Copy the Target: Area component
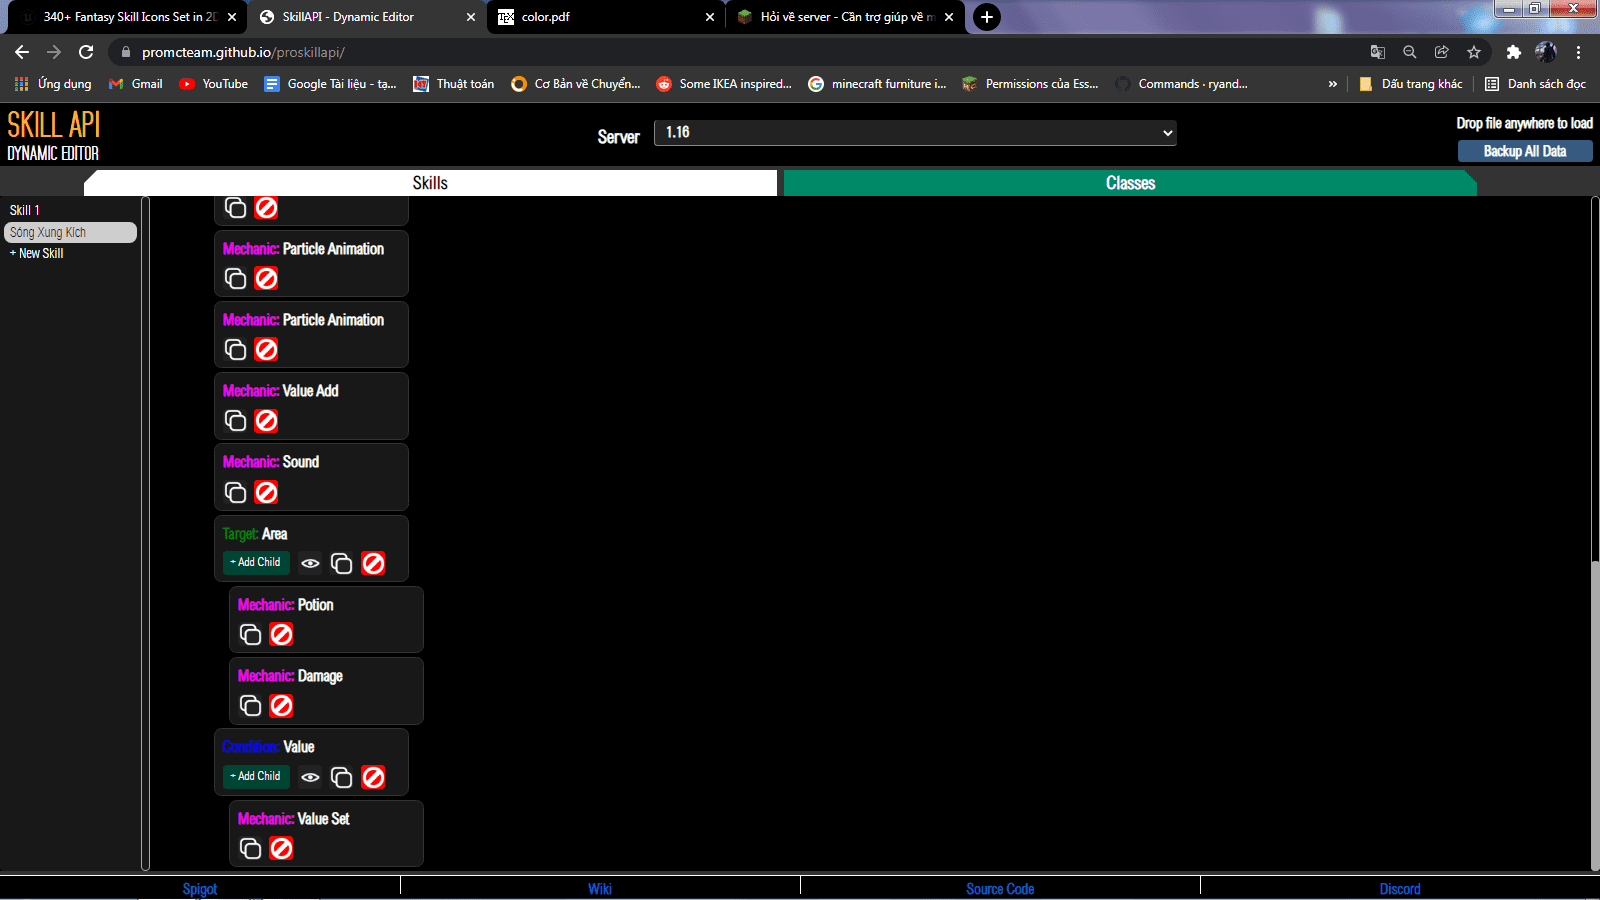Screen dimensions: 1600x900 click(x=342, y=564)
